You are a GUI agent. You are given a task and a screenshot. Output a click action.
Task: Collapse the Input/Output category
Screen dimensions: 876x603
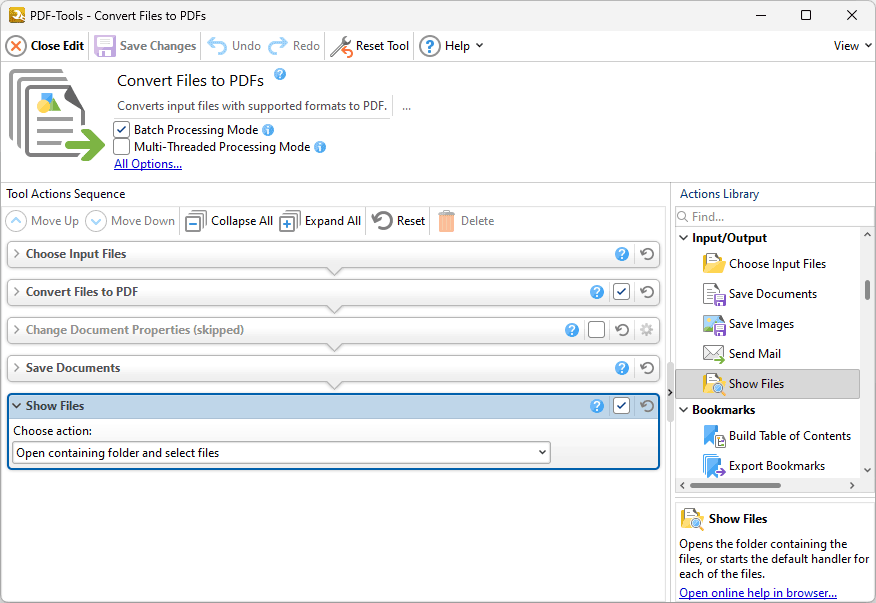pos(683,237)
